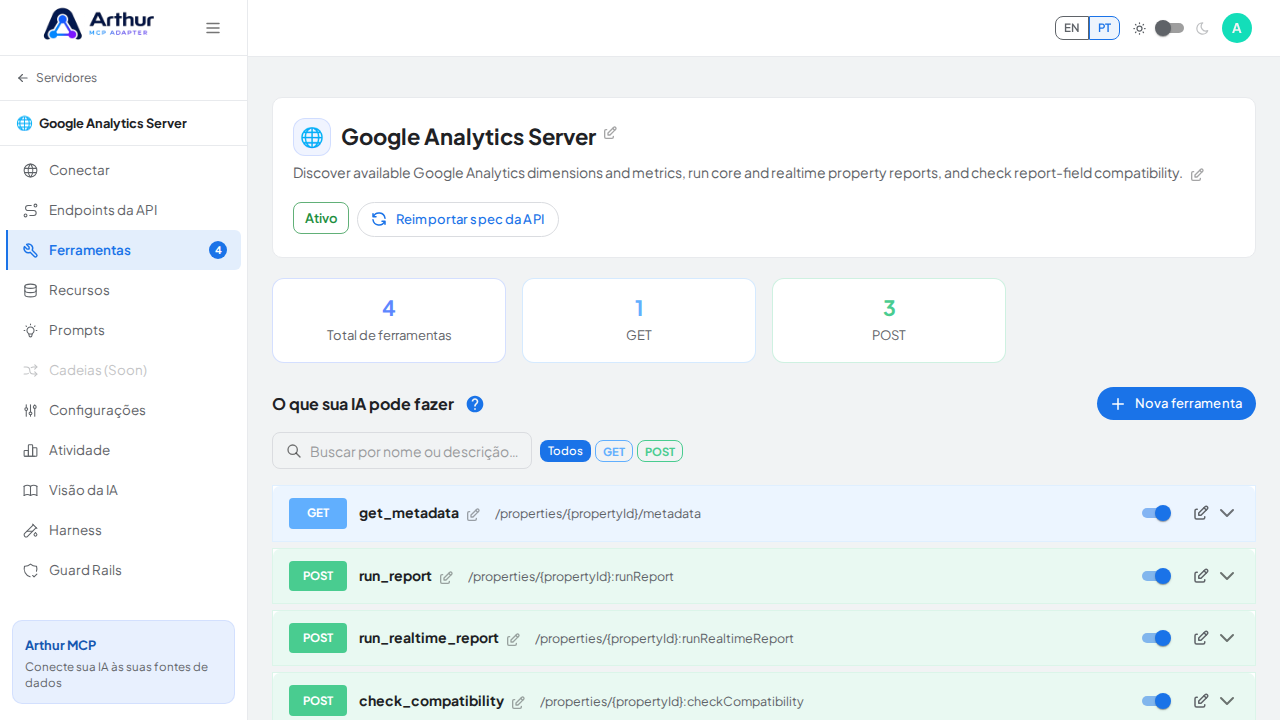The height and width of the screenshot is (720, 1280).
Task: Click the search by name or description field
Action: coord(402,451)
